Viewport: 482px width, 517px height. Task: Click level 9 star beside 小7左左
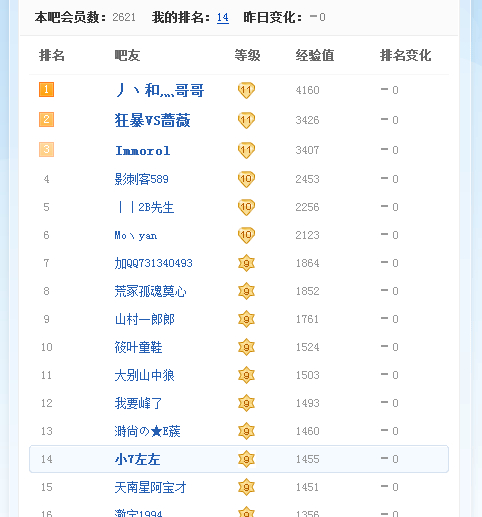246,459
